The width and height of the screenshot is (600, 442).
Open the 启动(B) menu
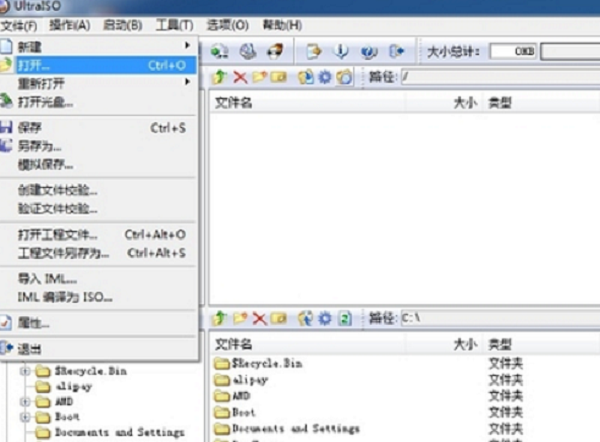pyautogui.click(x=122, y=26)
